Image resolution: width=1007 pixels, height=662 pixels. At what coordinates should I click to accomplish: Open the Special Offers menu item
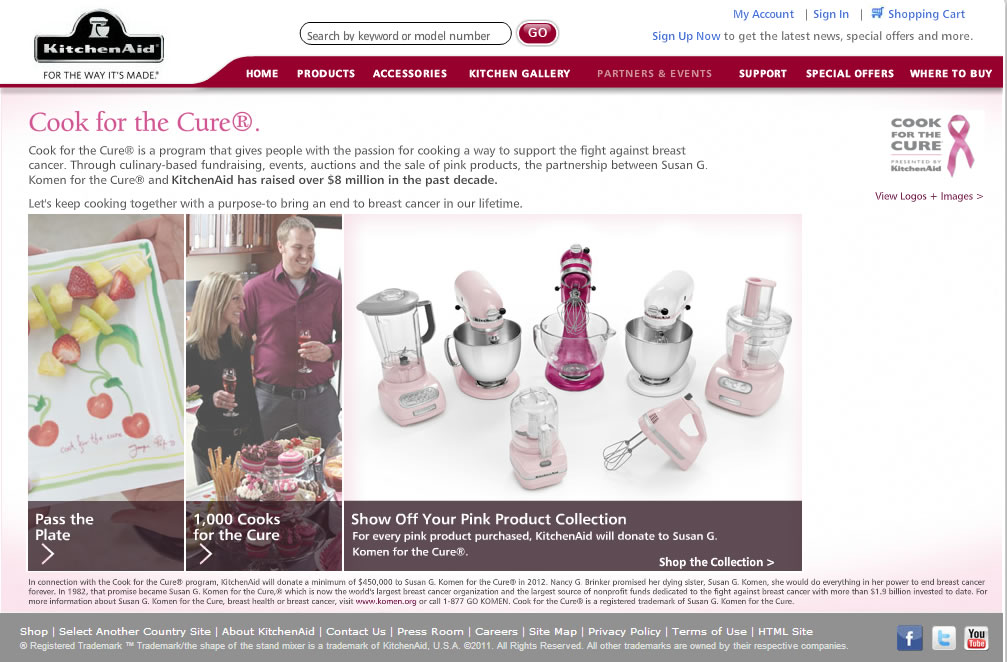point(850,74)
